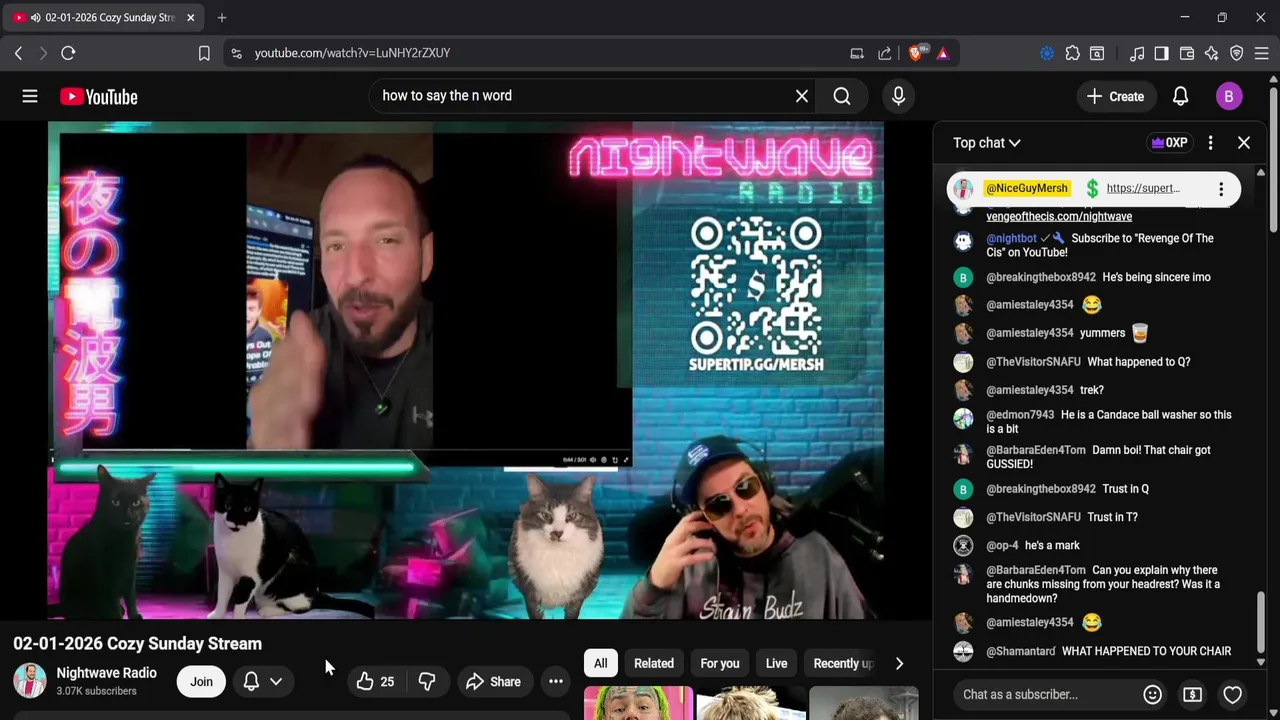
Task: Open account menu via B avatar
Action: 1229,96
